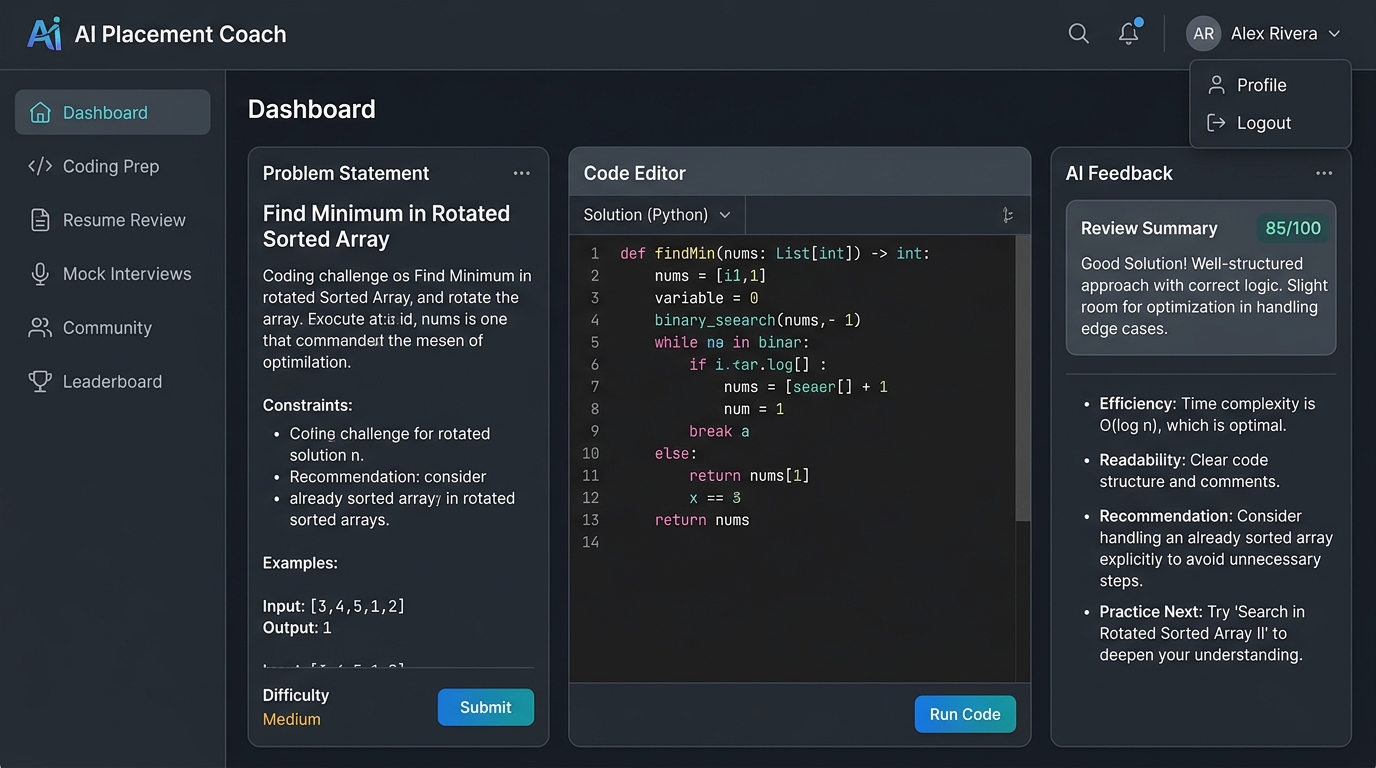
Task: Click the code editor vertical scrollbar
Action: coord(1023,379)
